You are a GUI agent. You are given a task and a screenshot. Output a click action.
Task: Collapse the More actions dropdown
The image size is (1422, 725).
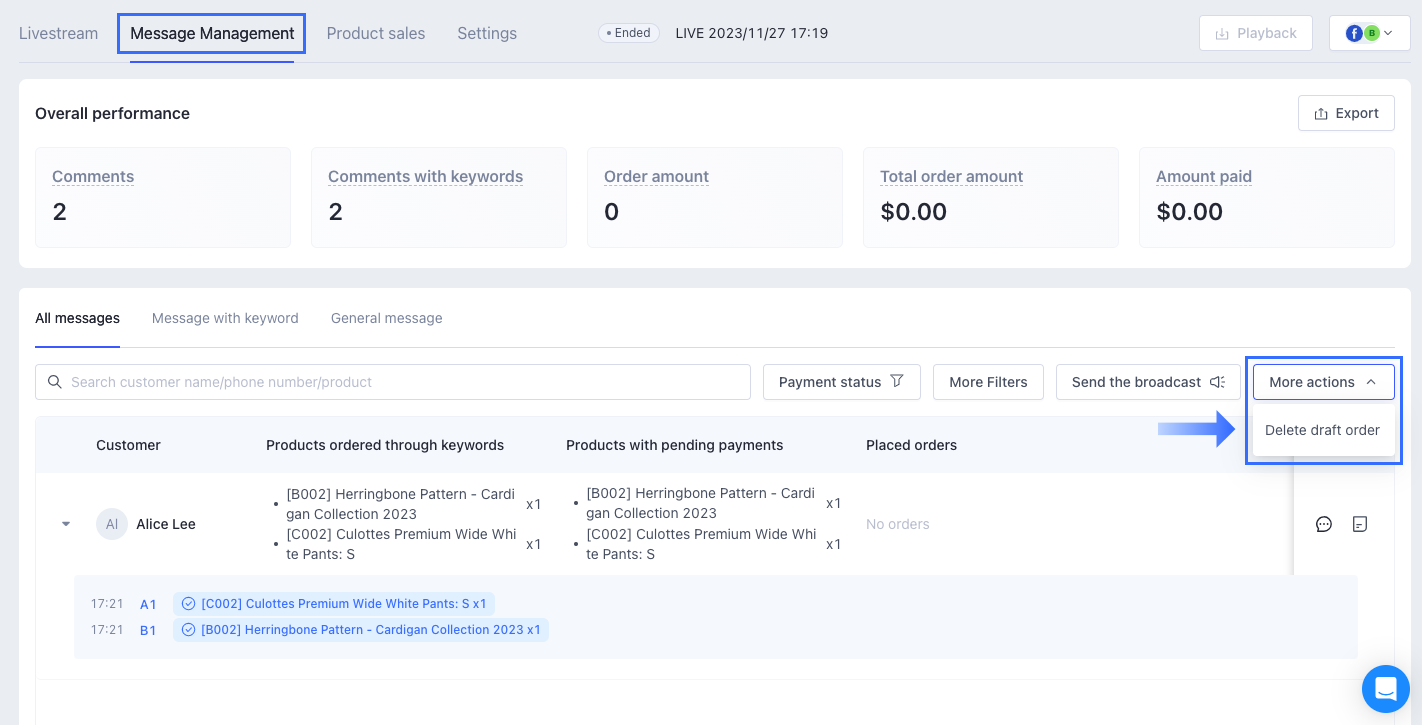1323,382
